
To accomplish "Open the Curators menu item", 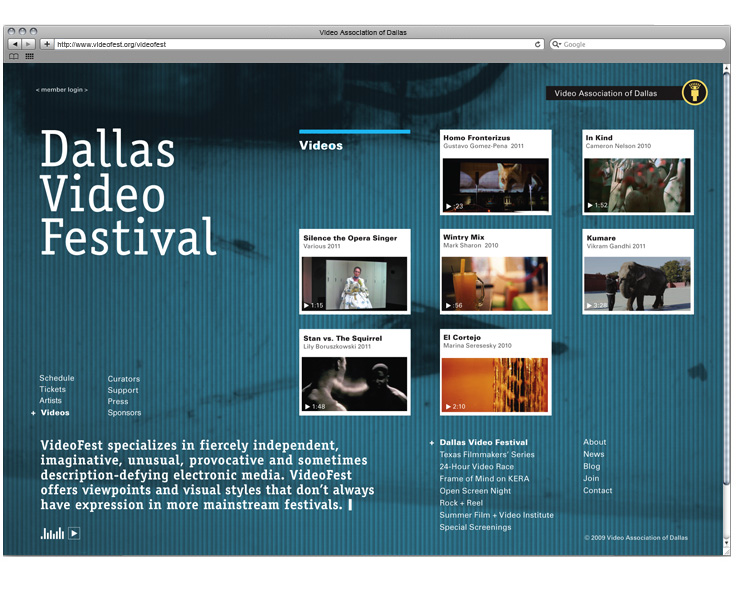I will point(124,379).
